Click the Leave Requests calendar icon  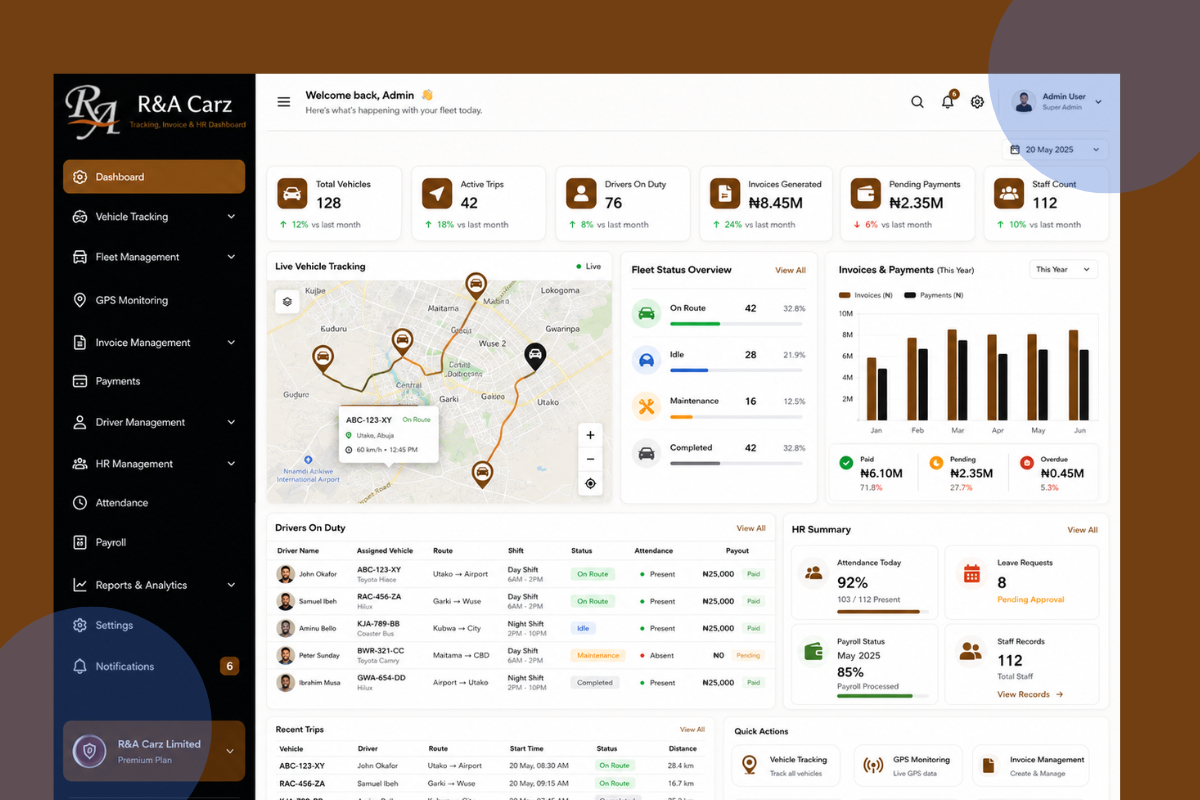971,573
